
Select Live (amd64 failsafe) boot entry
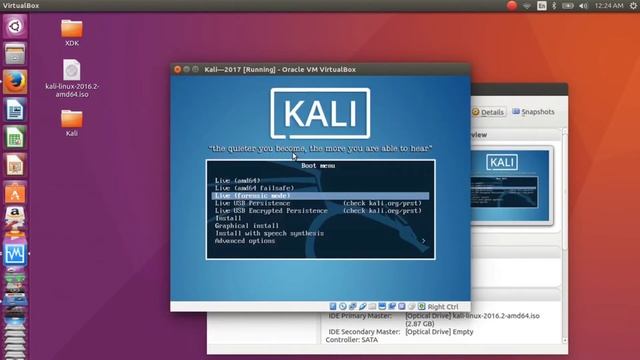click(254, 188)
